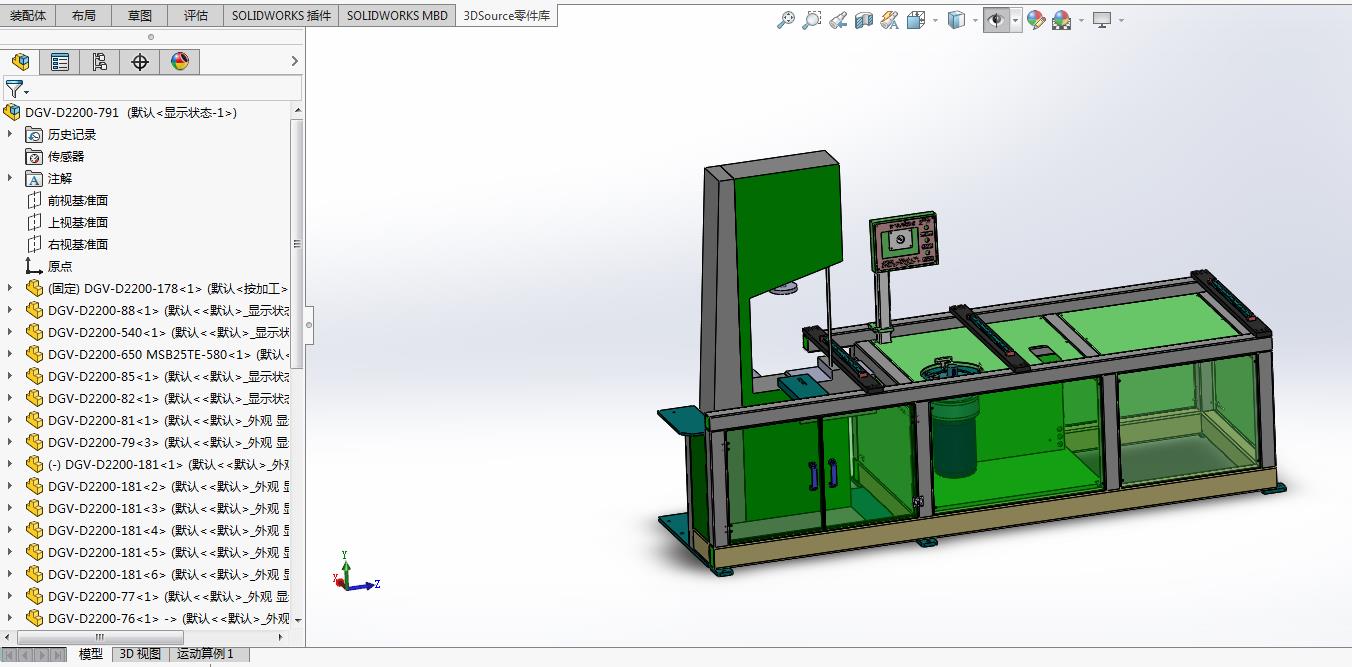Expand the feature panel with right chevron

[x=294, y=62]
